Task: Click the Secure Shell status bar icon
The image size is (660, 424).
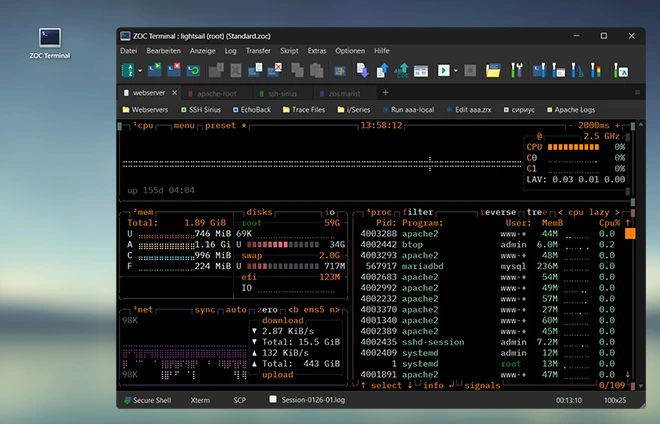Action: (x=127, y=400)
